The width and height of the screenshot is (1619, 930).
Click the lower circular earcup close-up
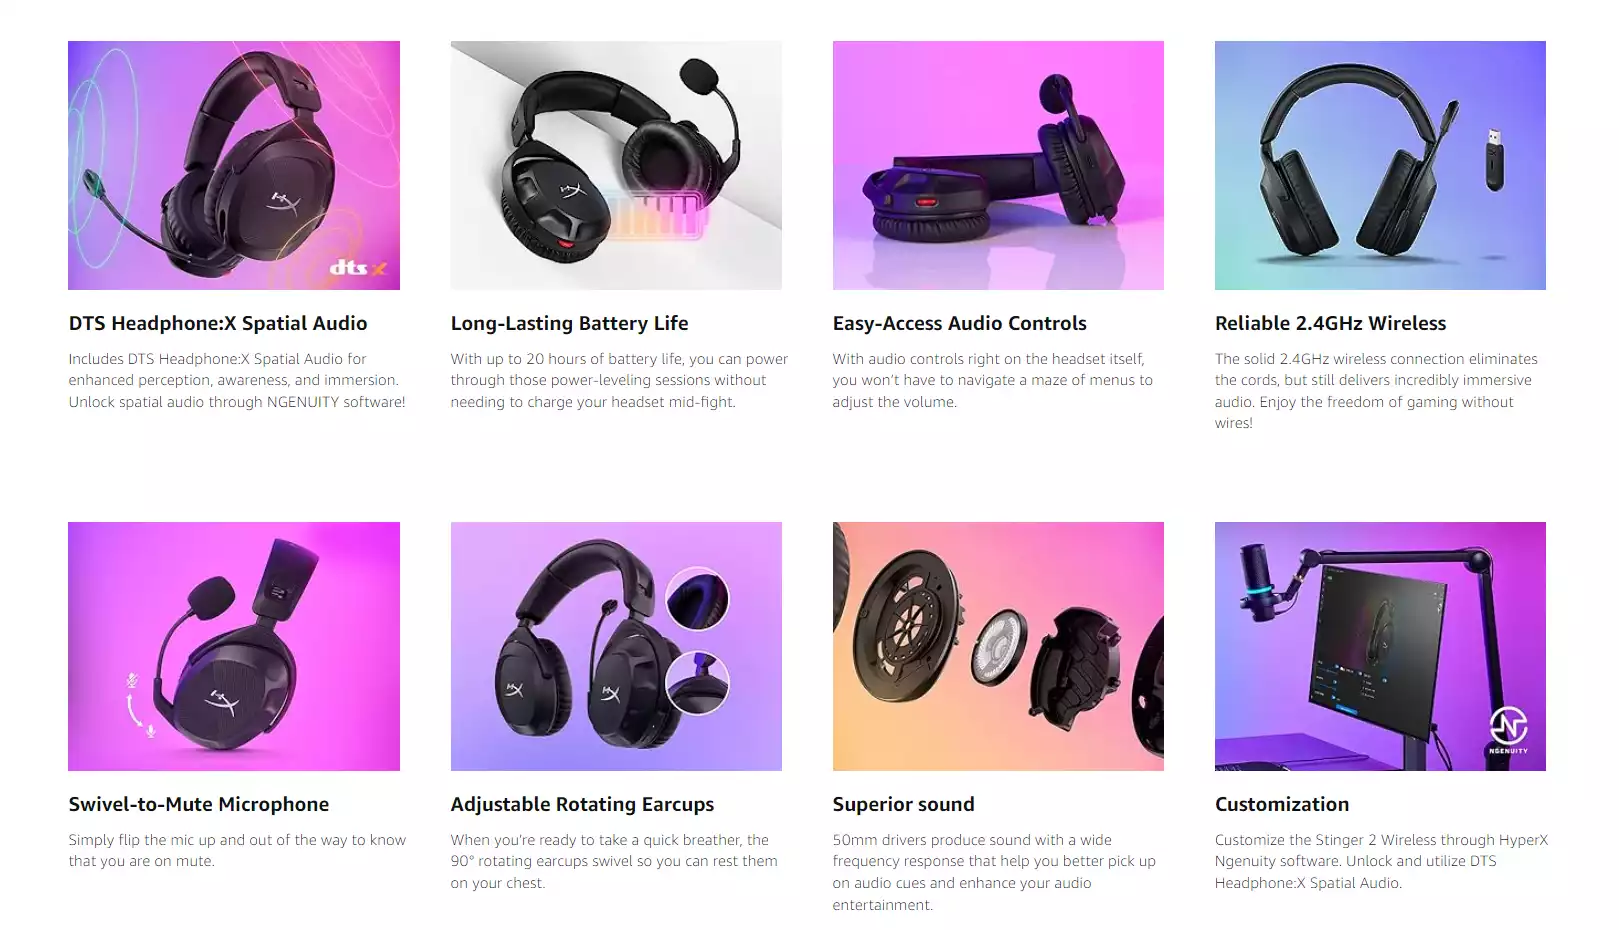point(697,683)
